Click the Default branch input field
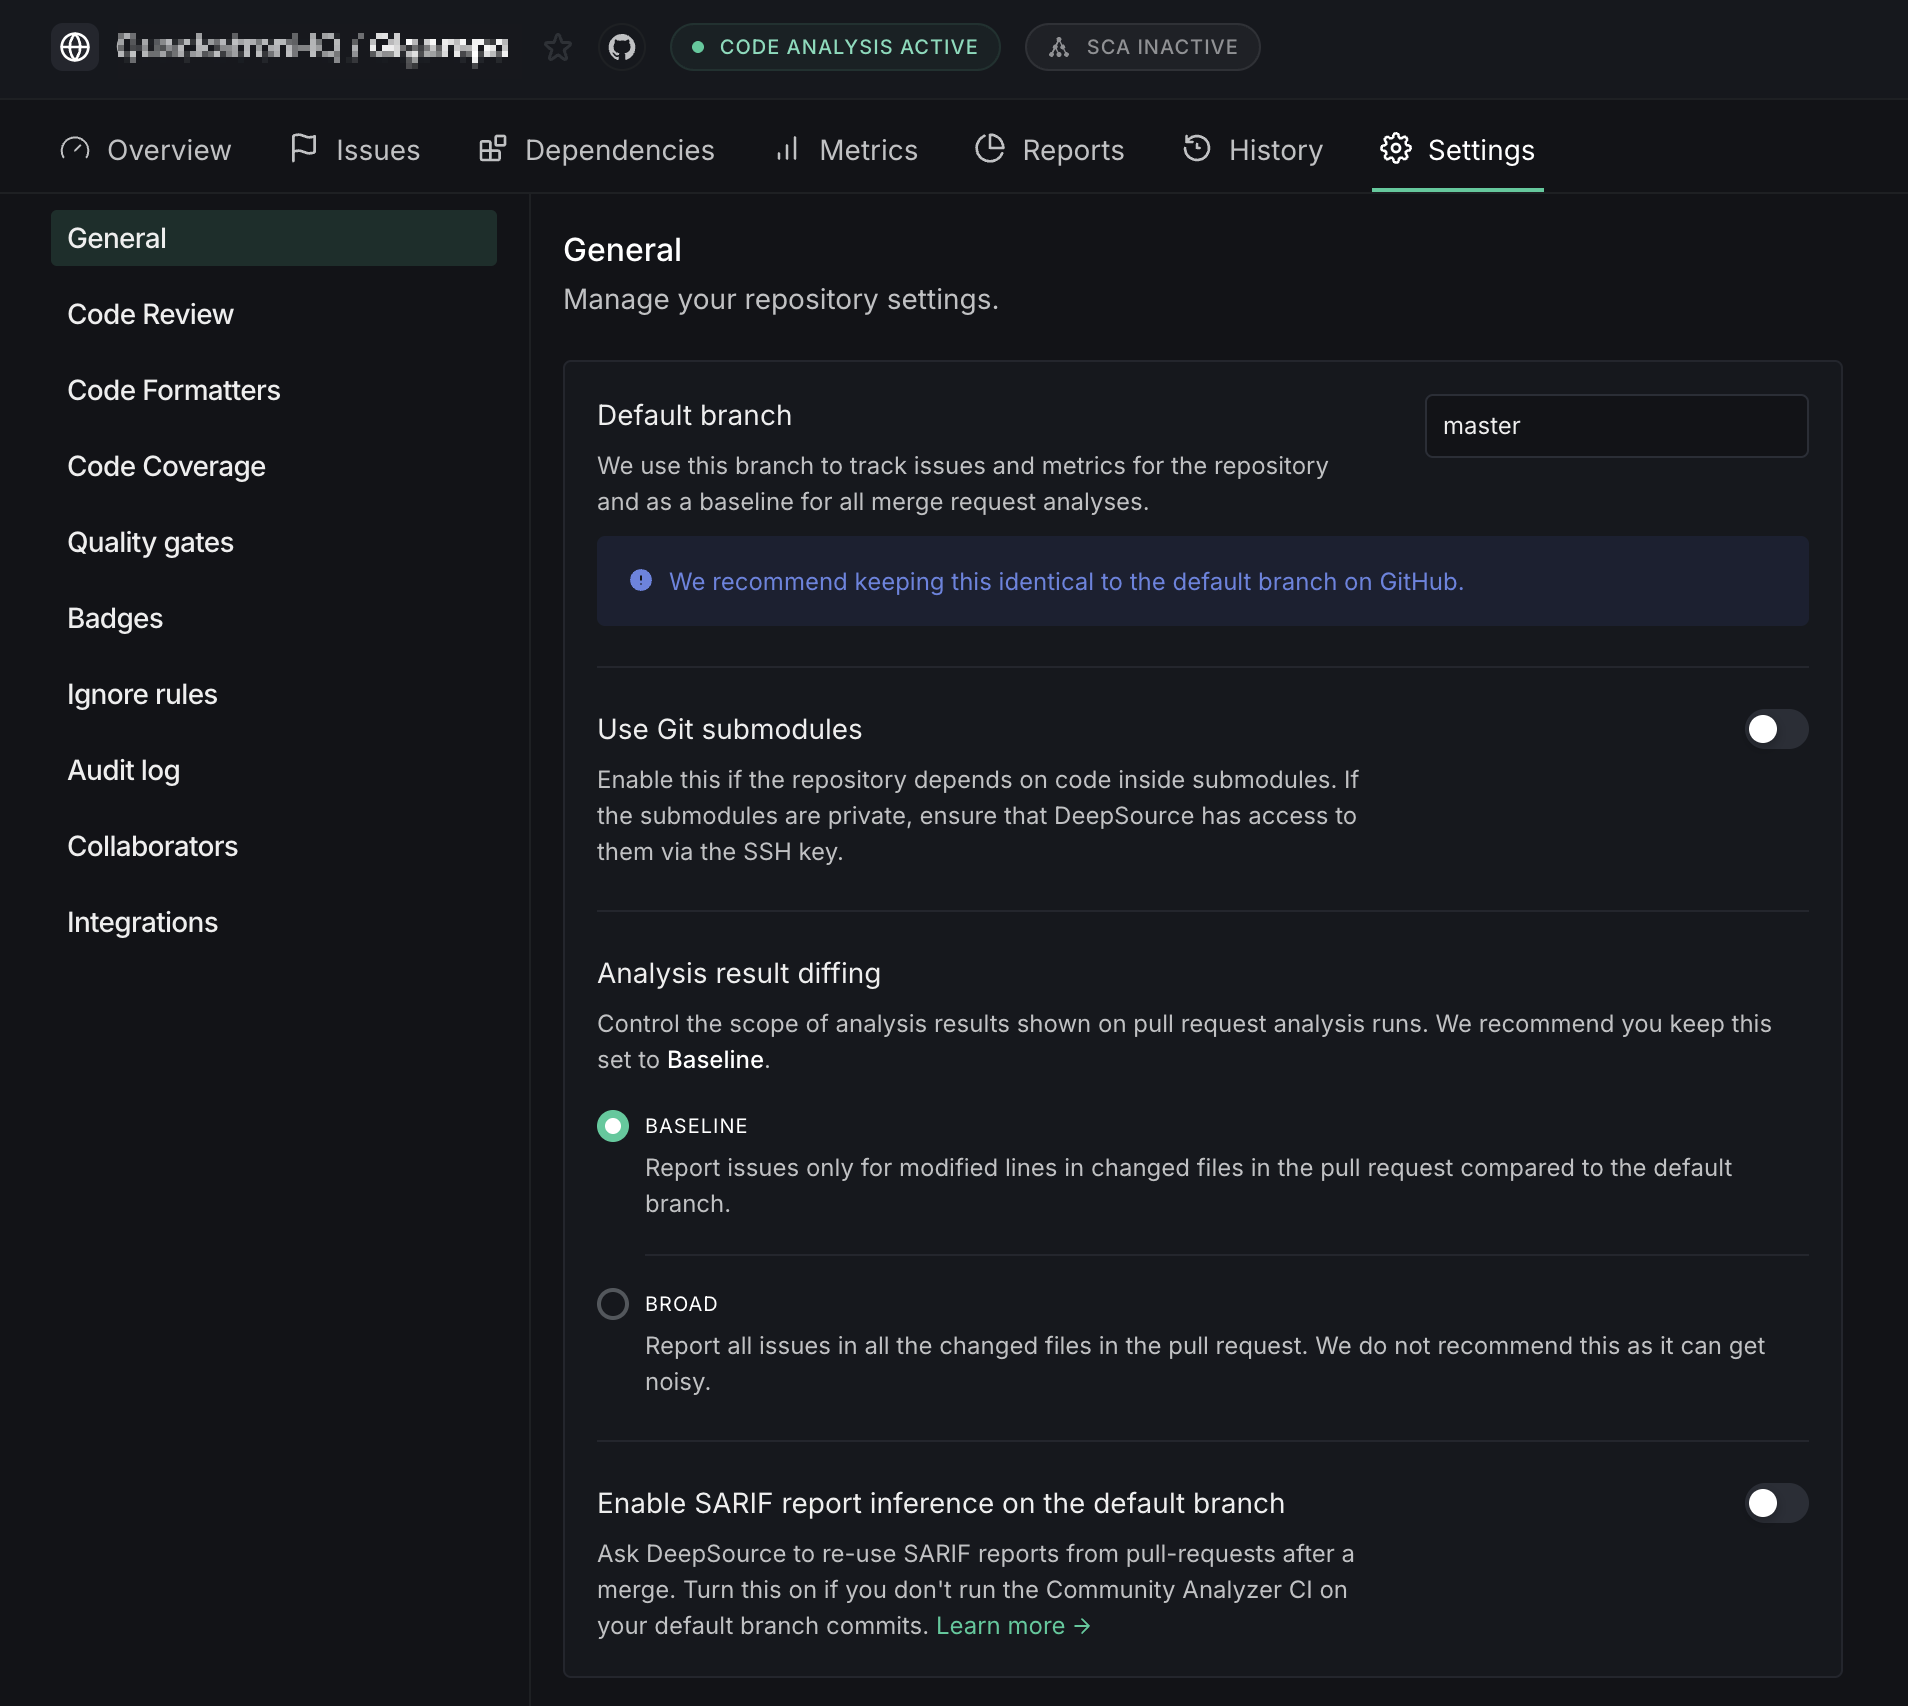This screenshot has width=1908, height=1706. coord(1616,426)
